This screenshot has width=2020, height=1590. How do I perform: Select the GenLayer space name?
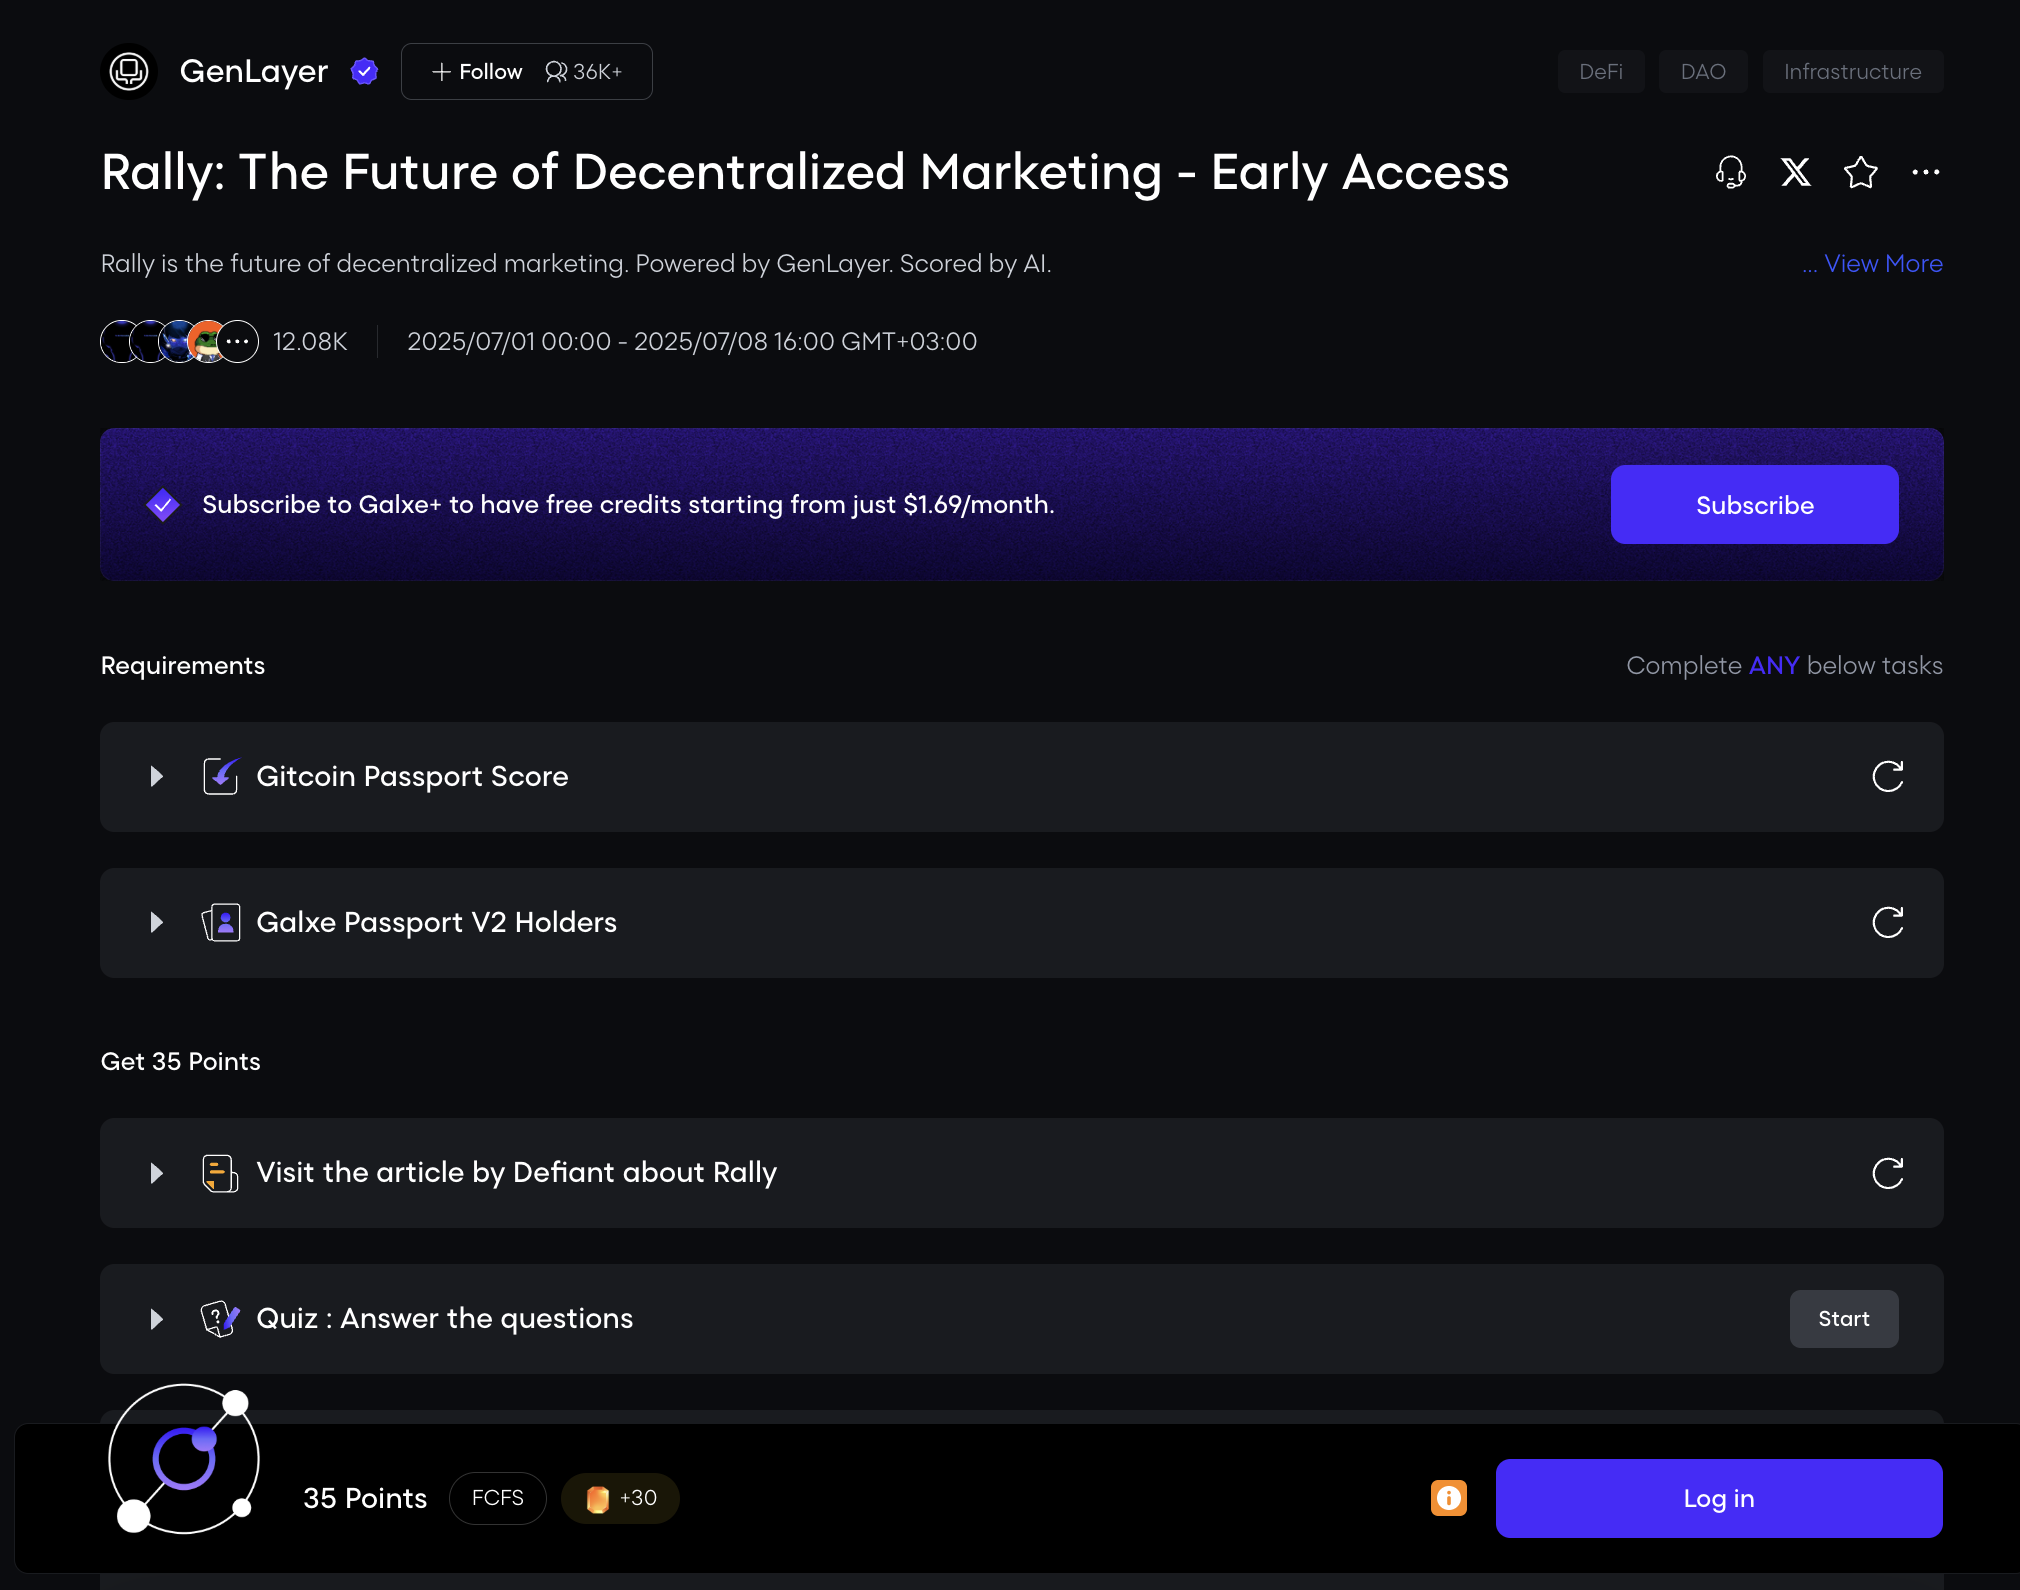(x=254, y=72)
